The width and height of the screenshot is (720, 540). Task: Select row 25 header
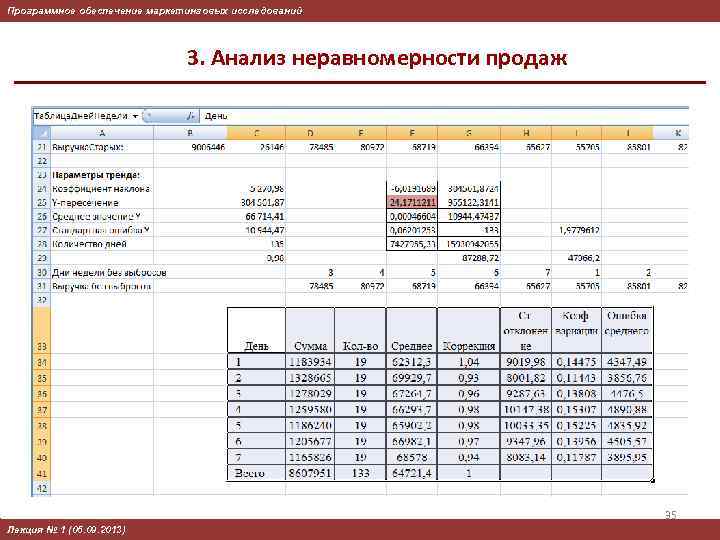tap(41, 202)
